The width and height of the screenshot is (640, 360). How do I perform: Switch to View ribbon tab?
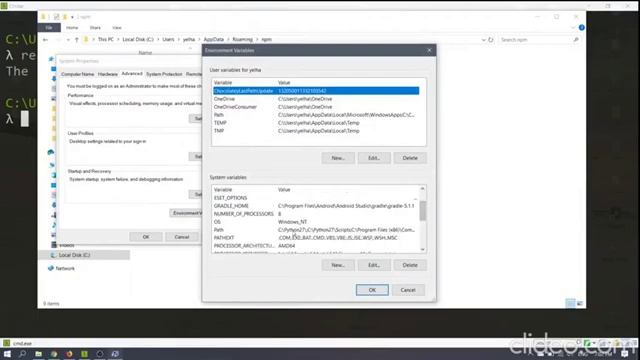[117, 27]
